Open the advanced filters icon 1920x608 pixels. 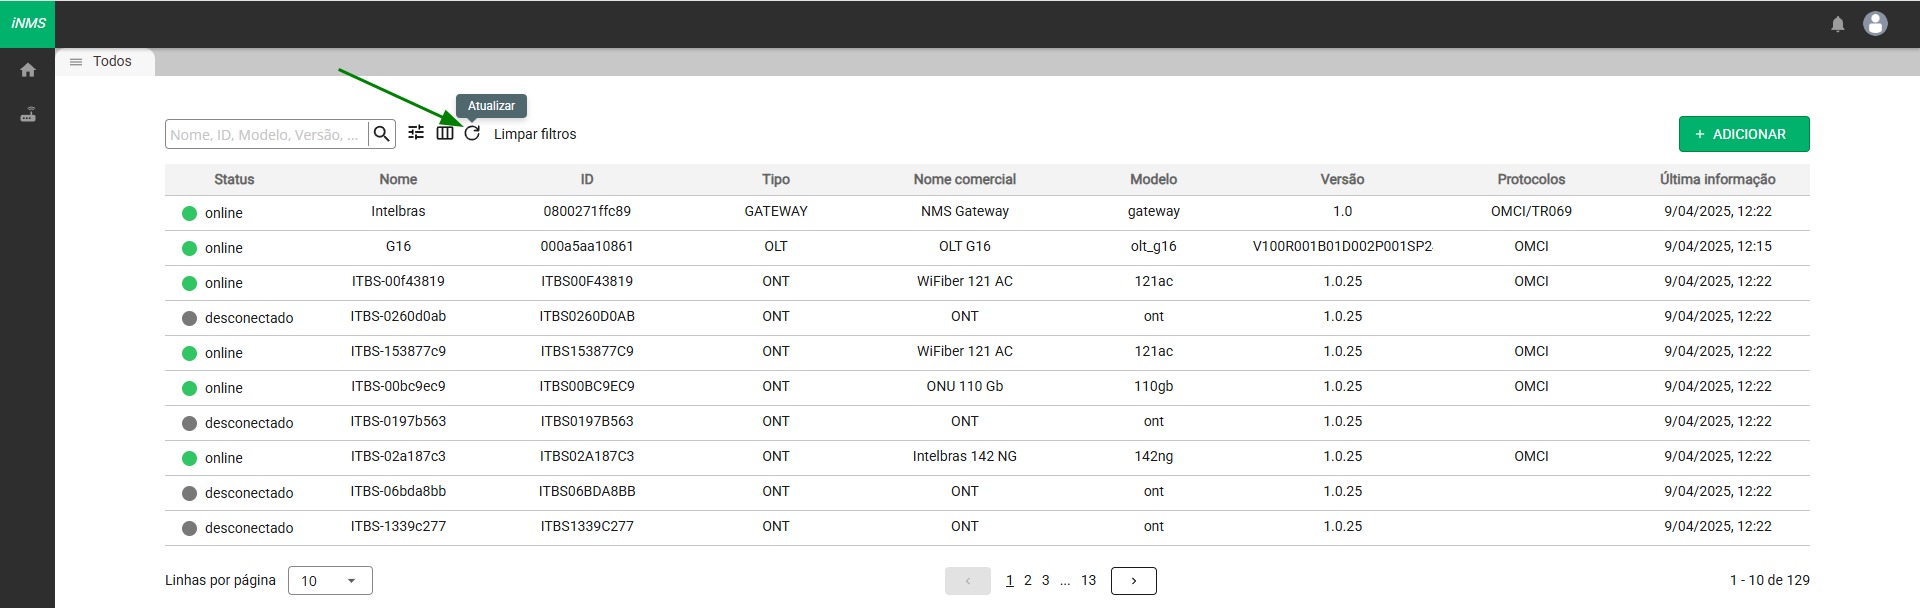coord(416,133)
